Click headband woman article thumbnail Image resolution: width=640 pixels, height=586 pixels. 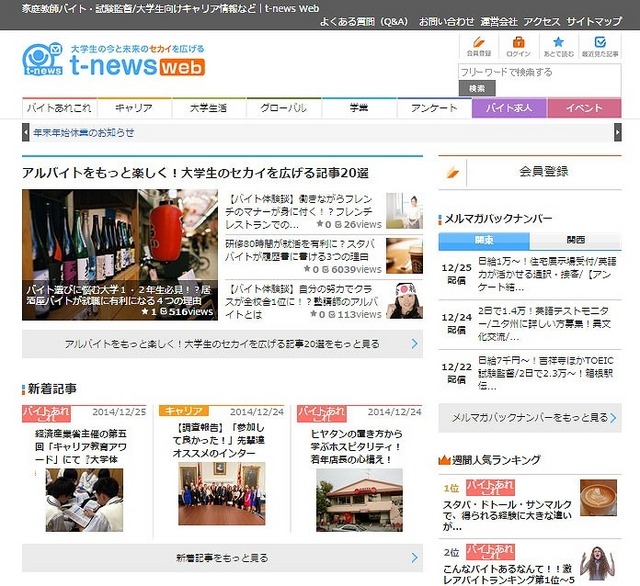coord(404,301)
